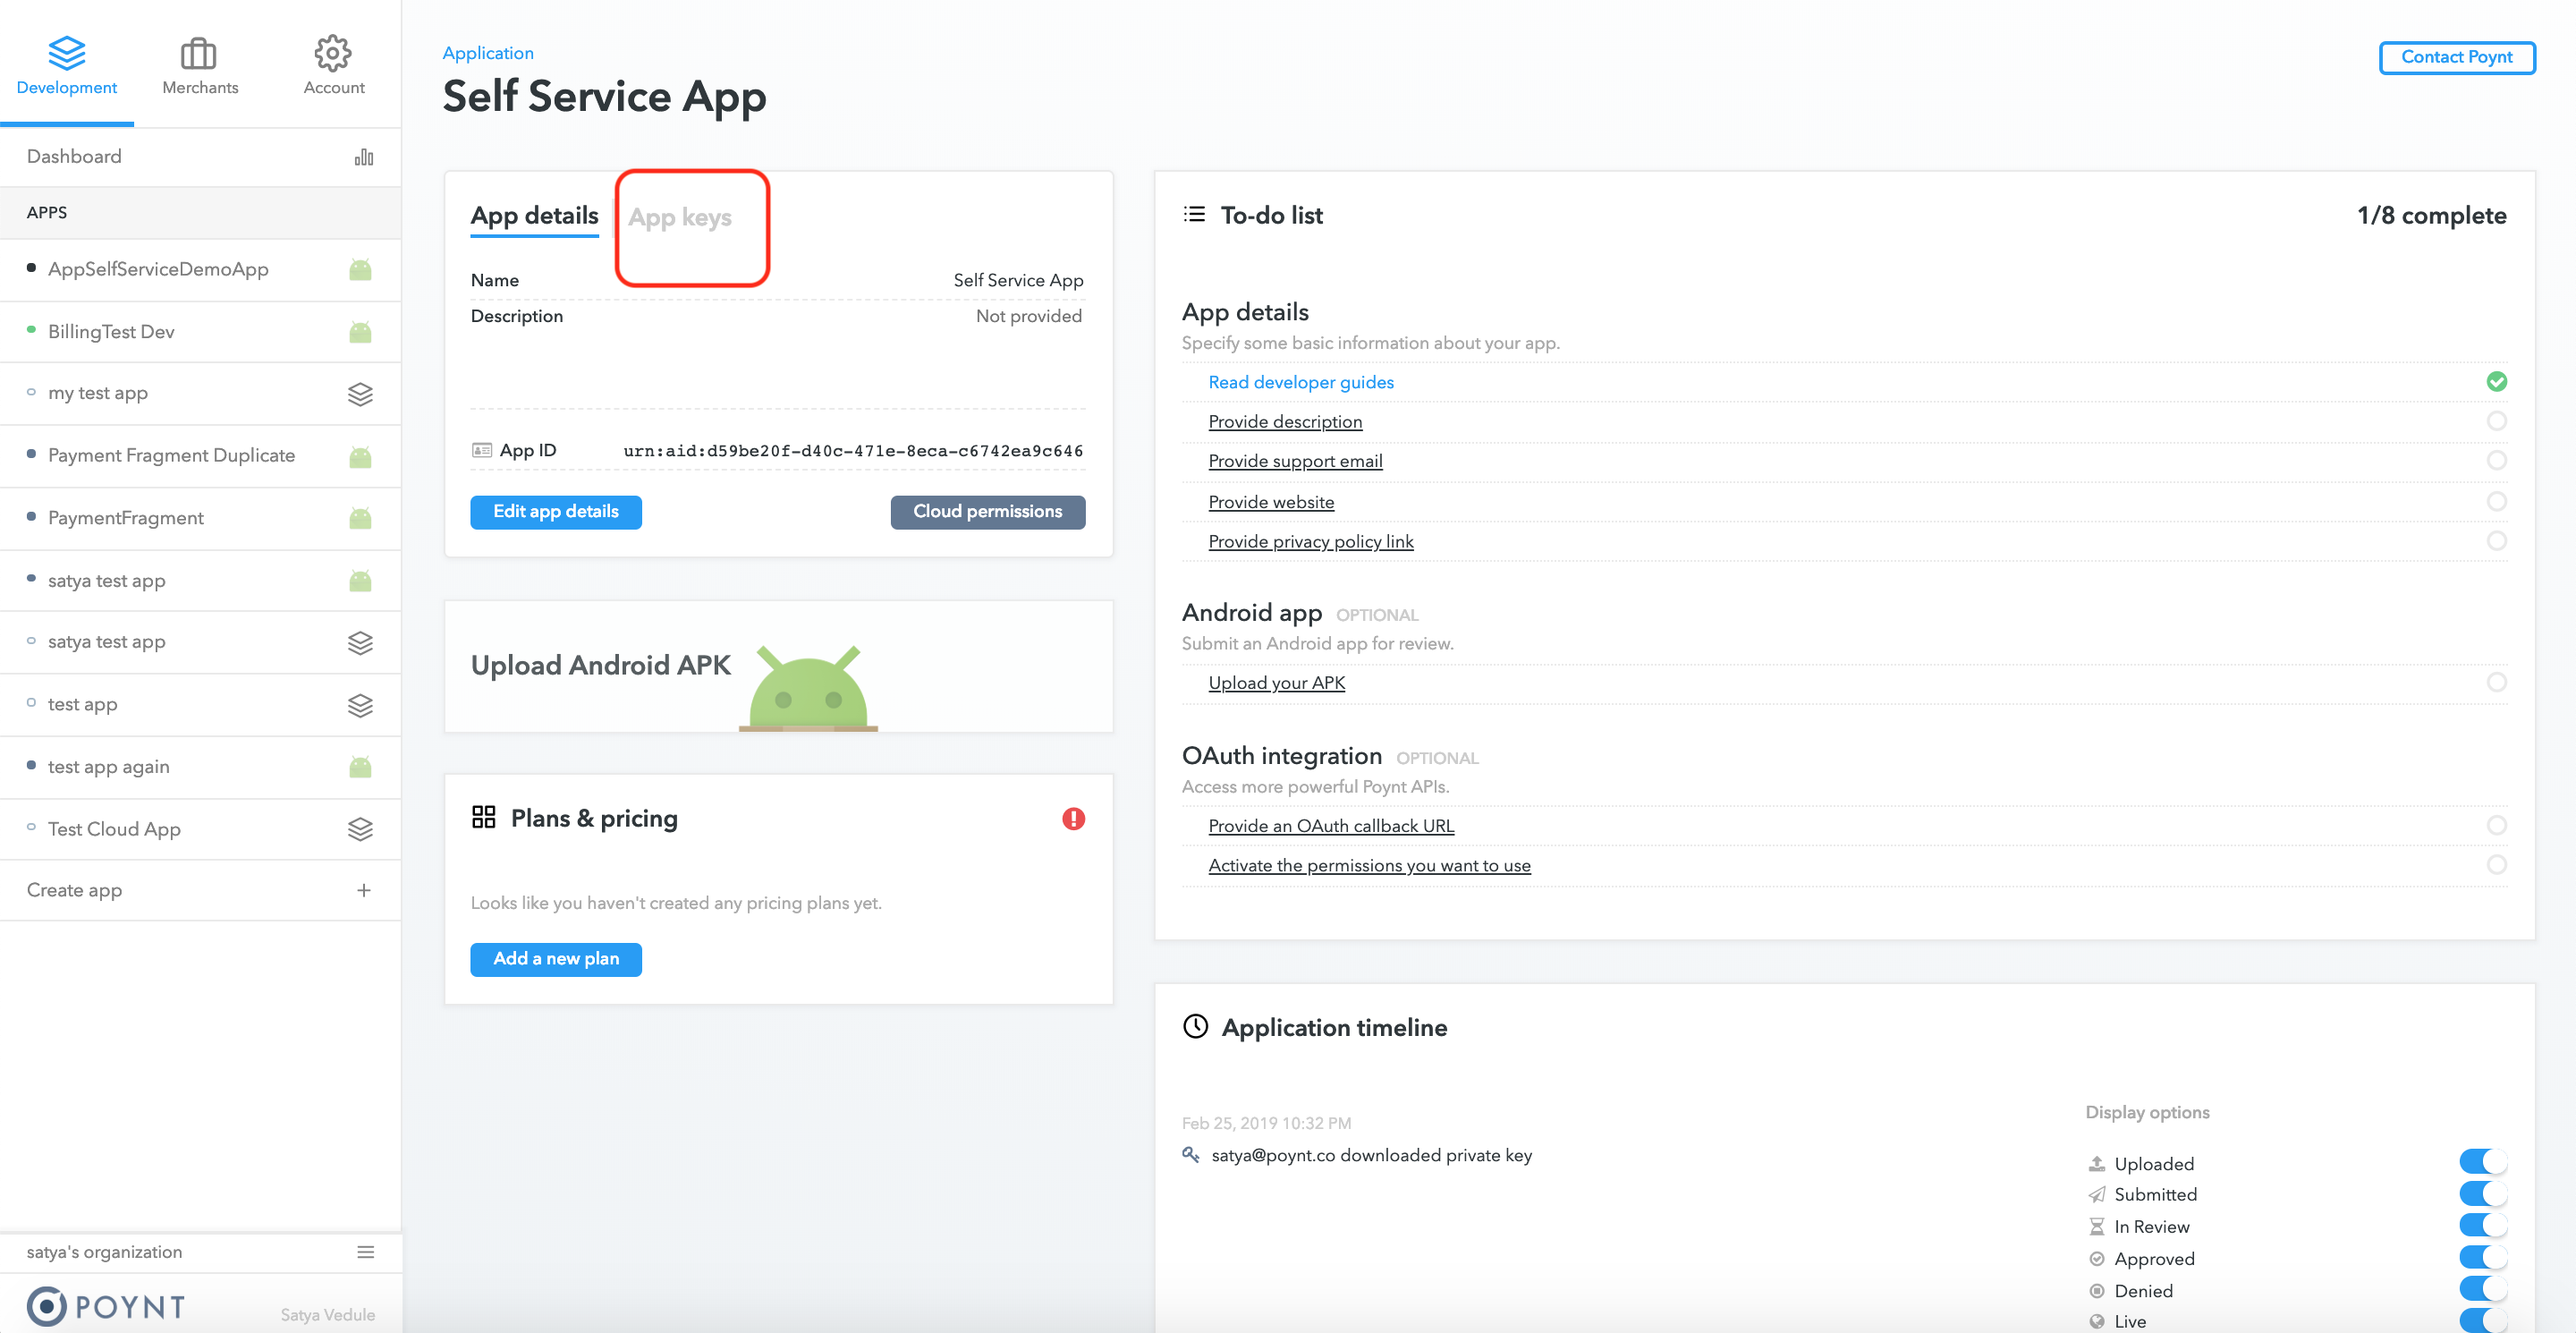Click the App ID card icon
Viewport: 2576px width, 1333px height.
(x=482, y=450)
